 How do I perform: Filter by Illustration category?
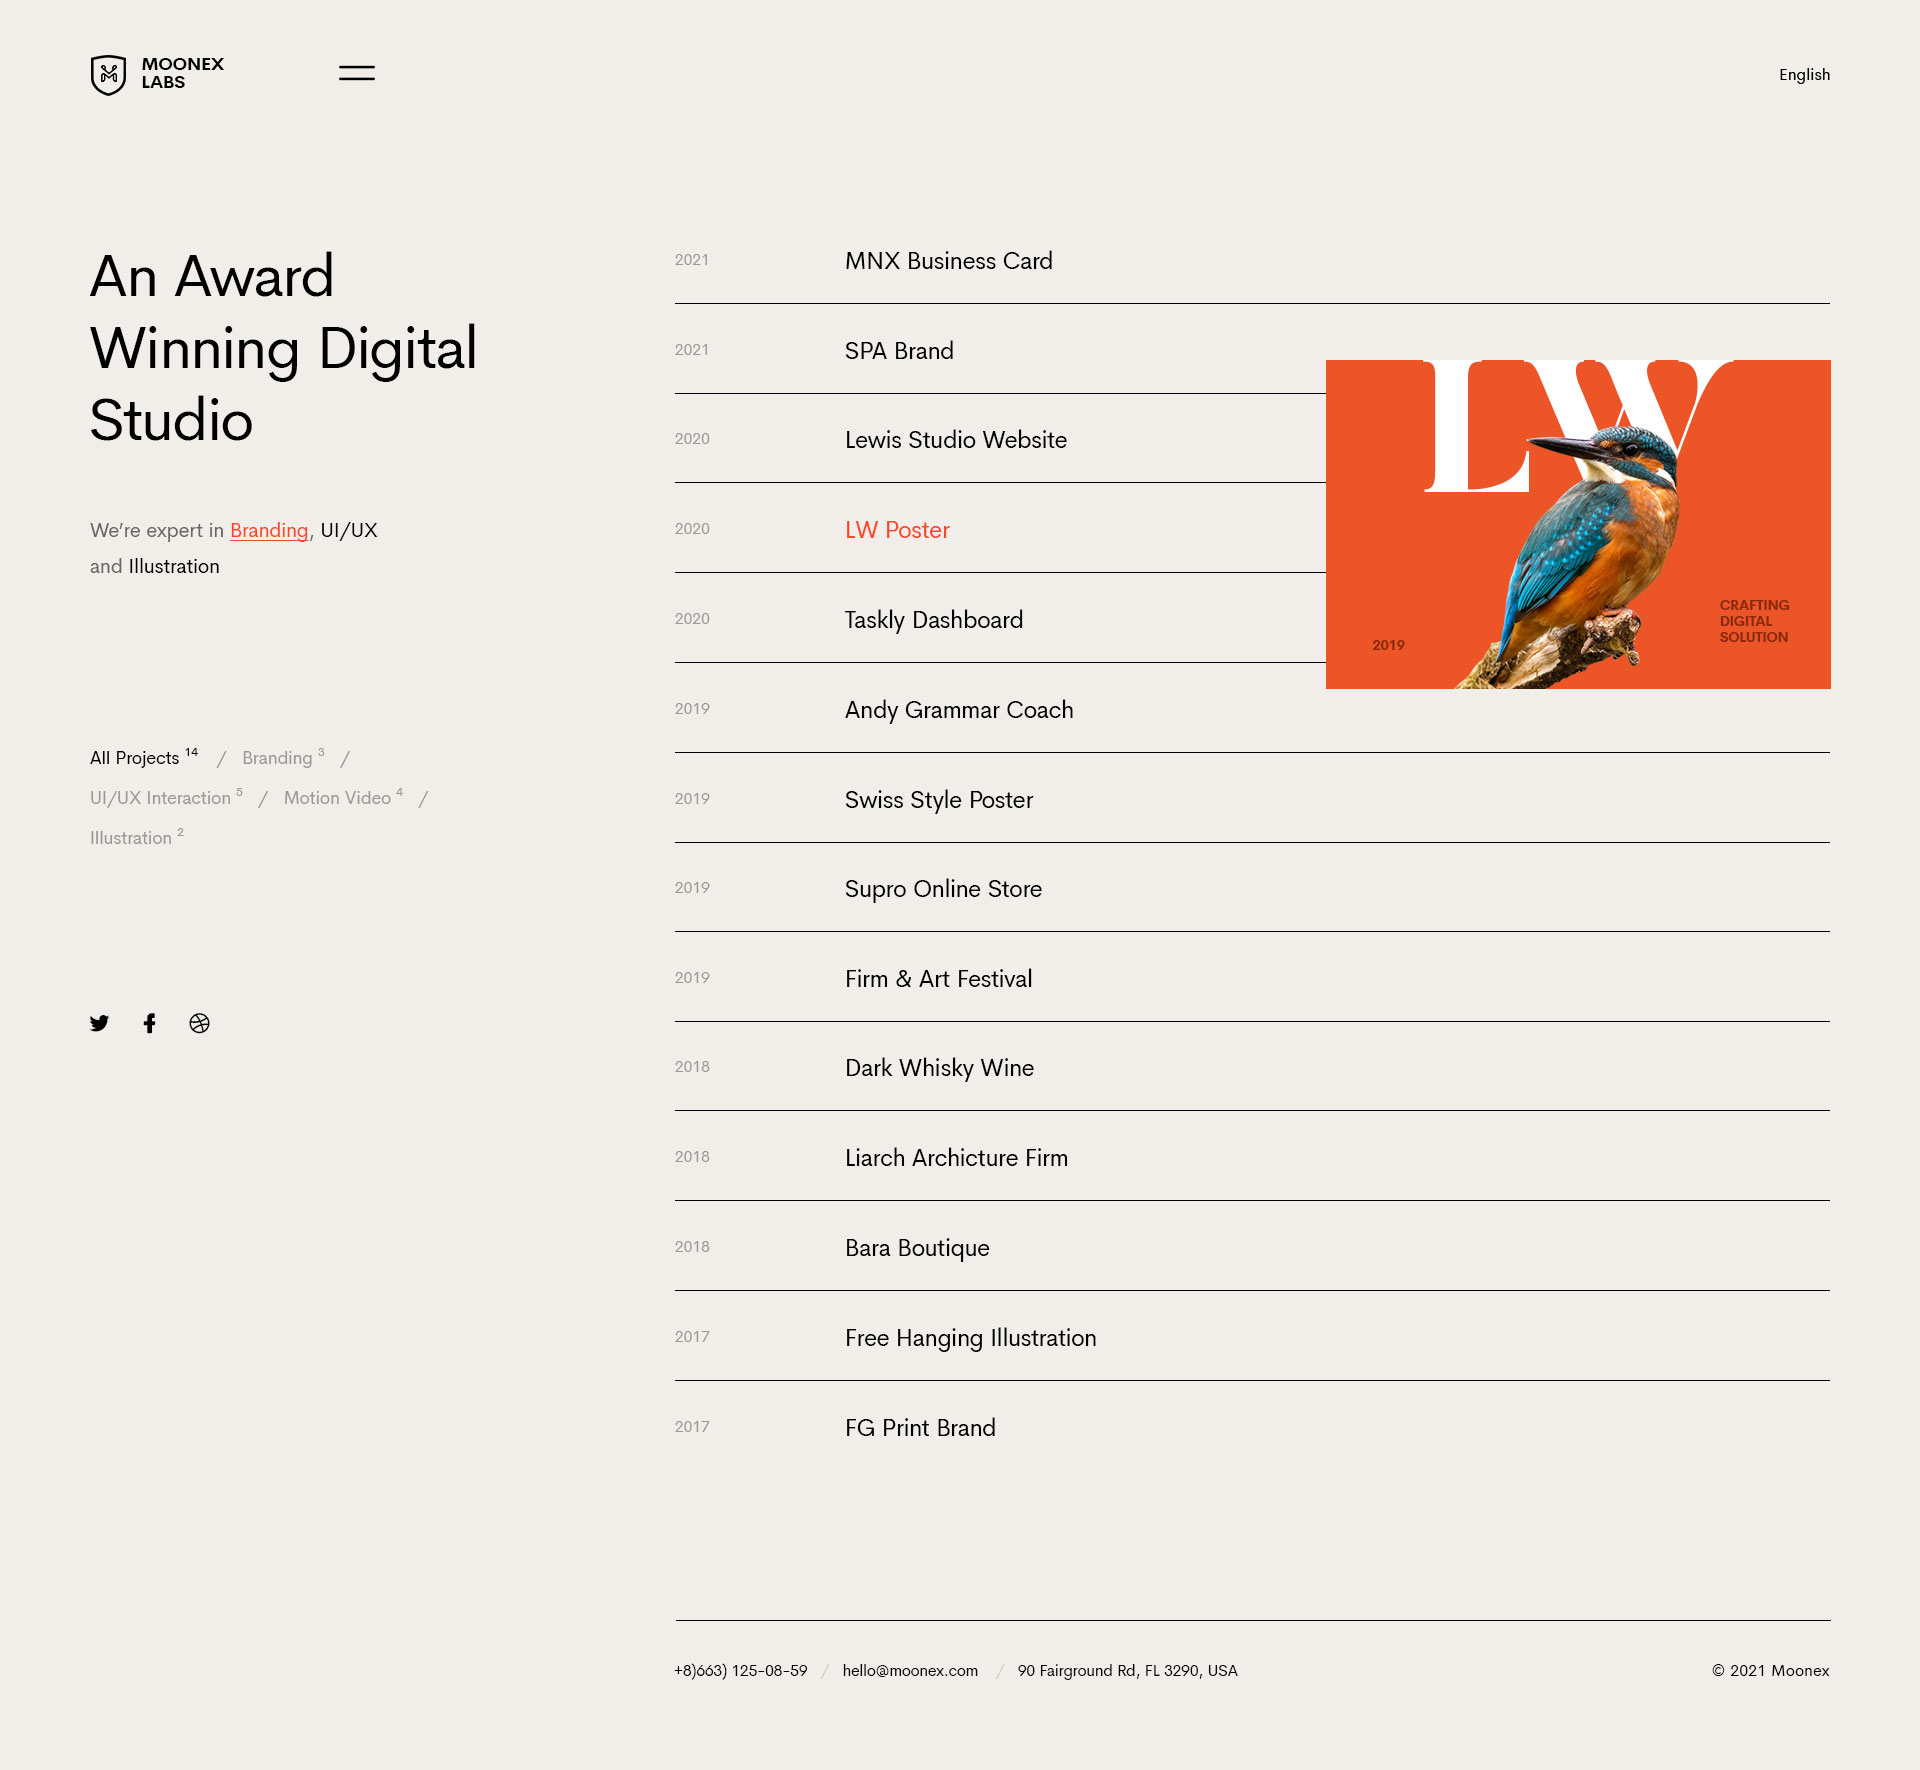pos(131,838)
